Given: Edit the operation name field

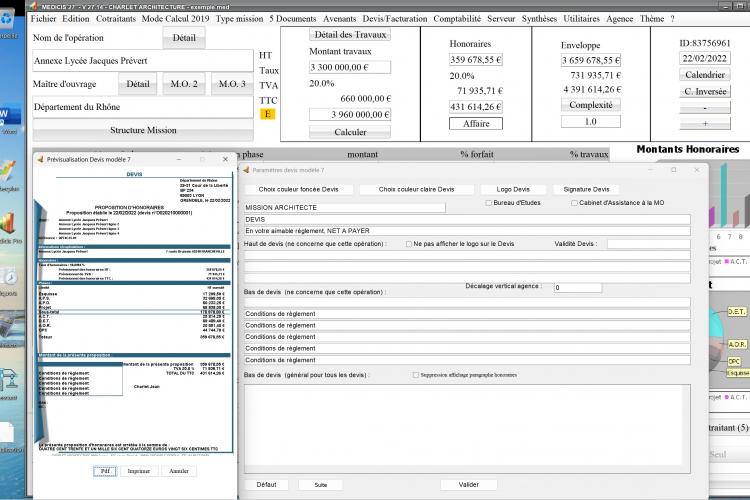Looking at the screenshot, I should [143, 61].
